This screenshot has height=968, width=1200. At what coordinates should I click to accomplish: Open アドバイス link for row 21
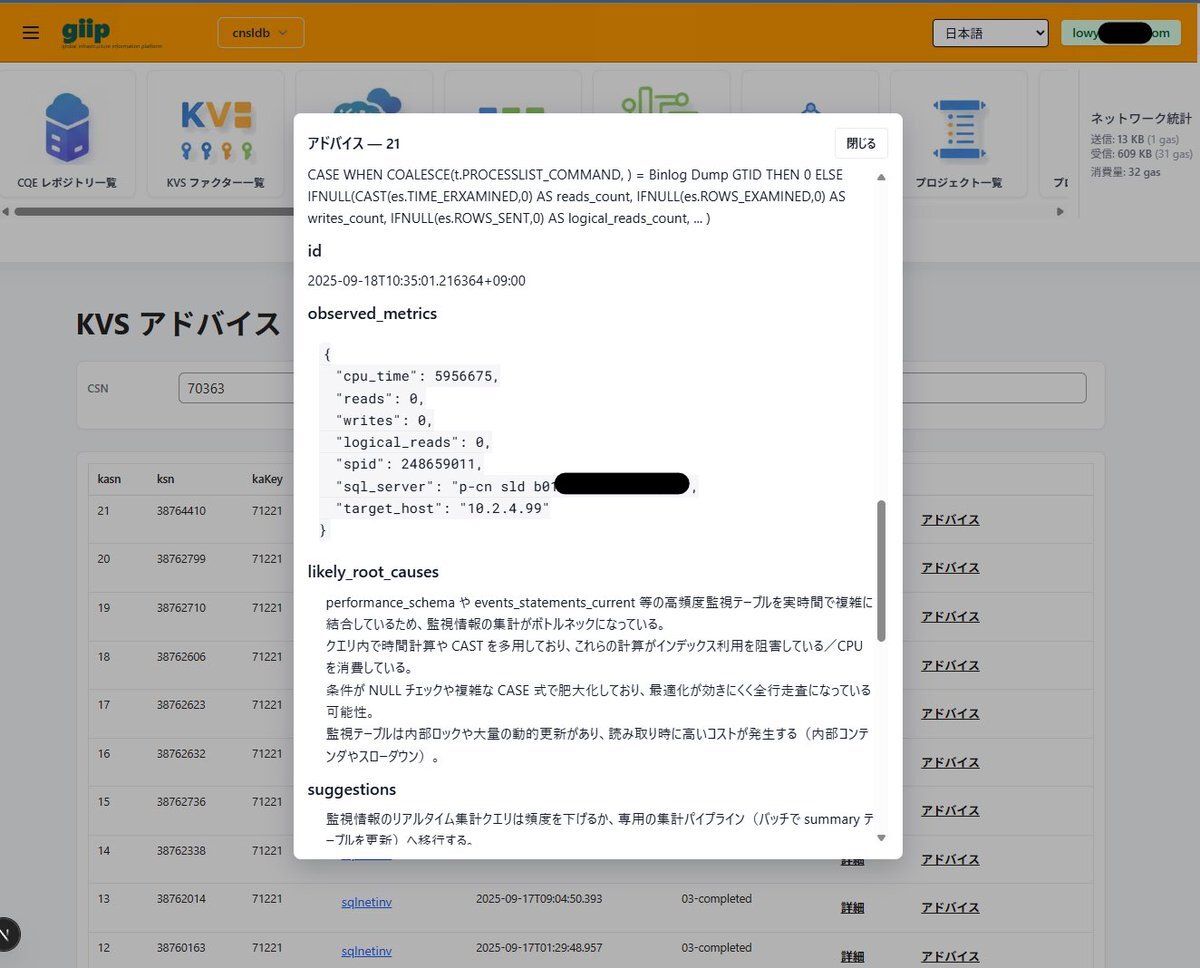tap(949, 519)
